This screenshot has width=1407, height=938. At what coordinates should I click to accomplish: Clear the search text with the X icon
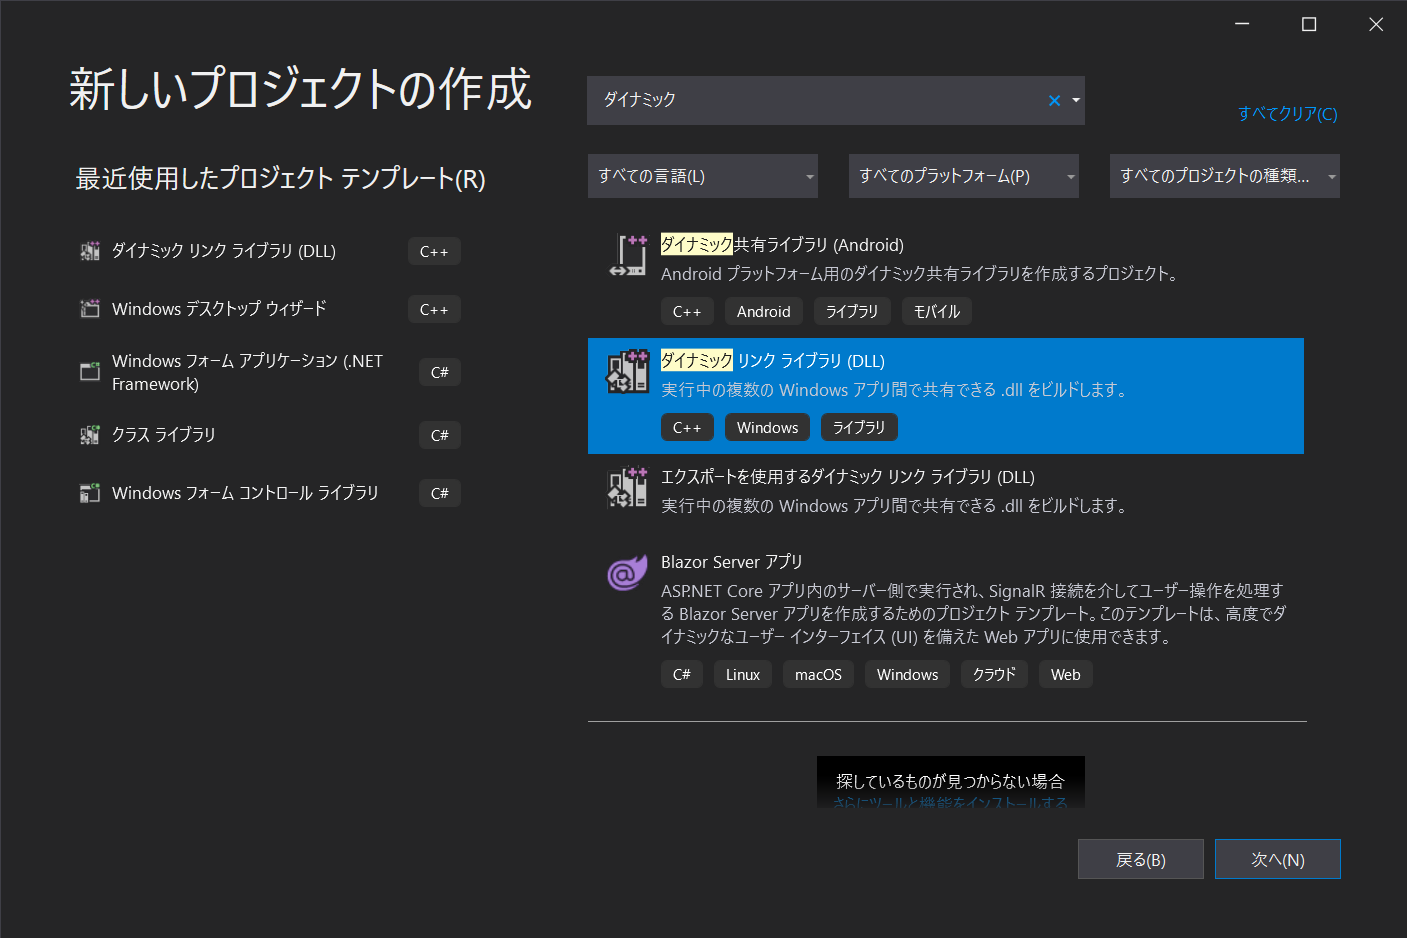click(x=1054, y=100)
